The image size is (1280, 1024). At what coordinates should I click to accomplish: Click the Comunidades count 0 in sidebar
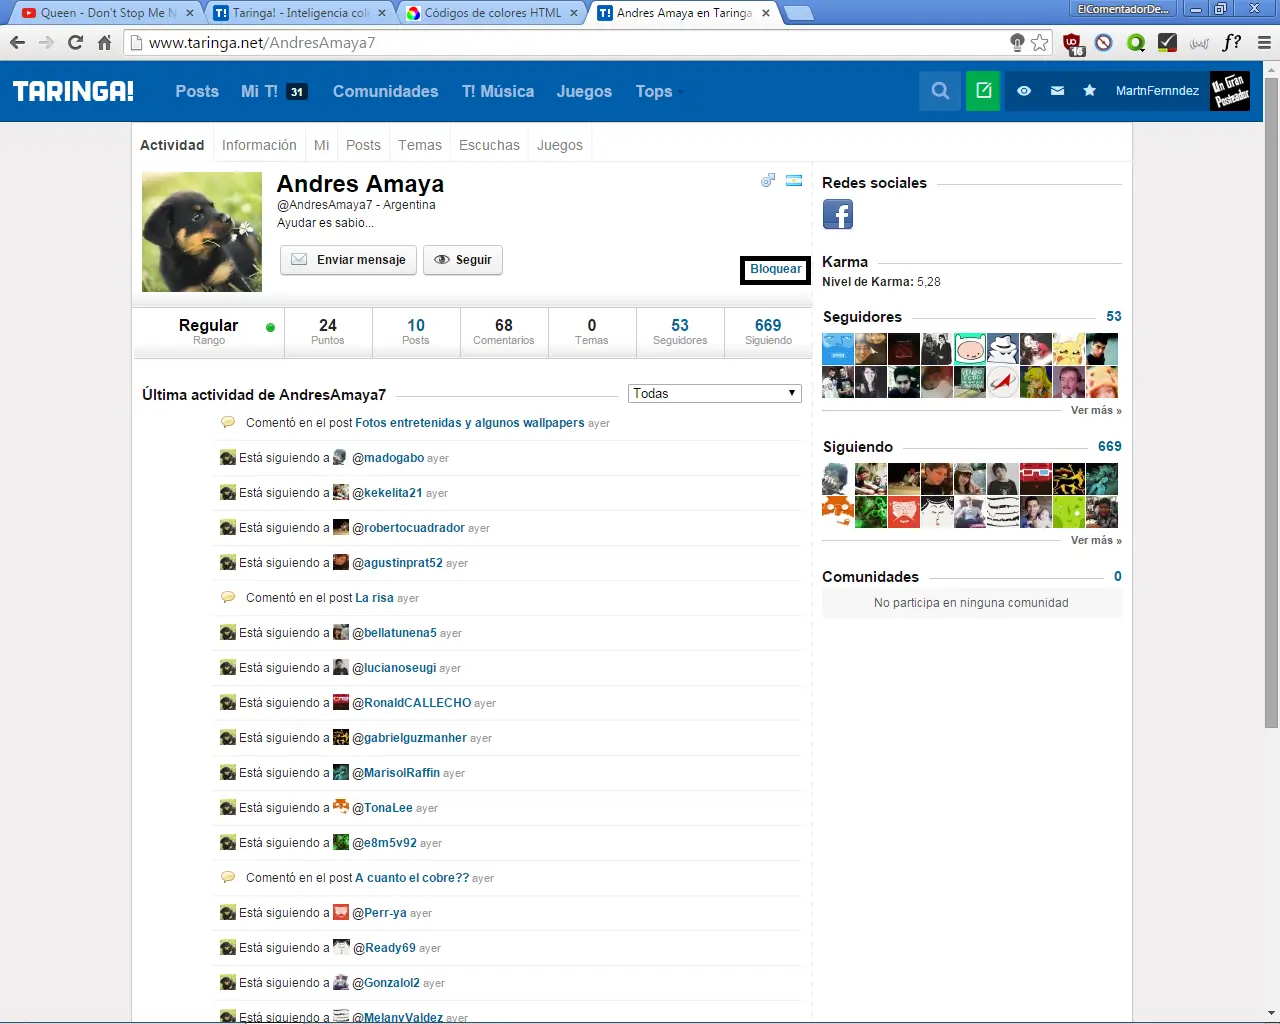(x=1118, y=576)
